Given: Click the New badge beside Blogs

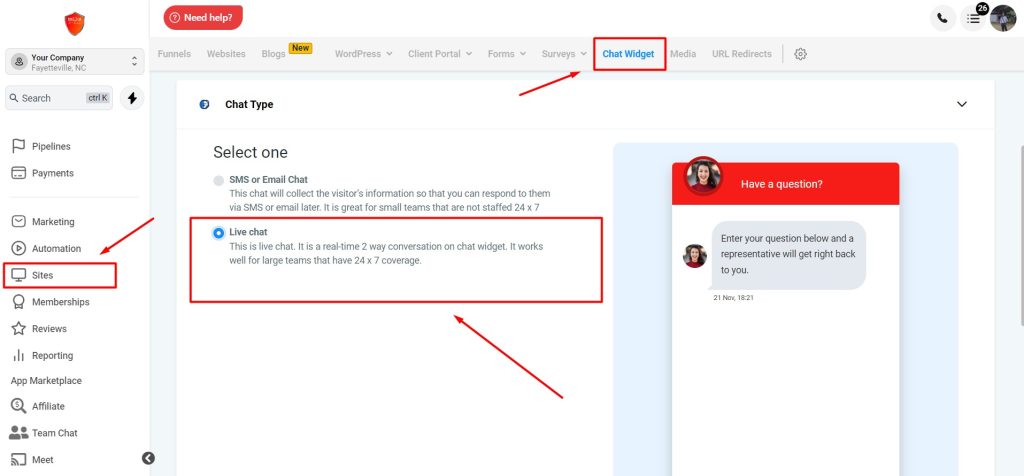Looking at the screenshot, I should [x=300, y=48].
